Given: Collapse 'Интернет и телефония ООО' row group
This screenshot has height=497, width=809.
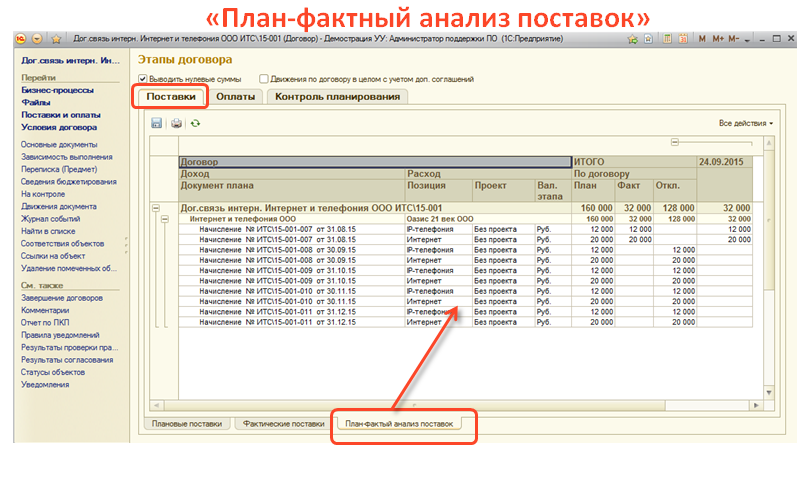Looking at the screenshot, I should click(165, 218).
